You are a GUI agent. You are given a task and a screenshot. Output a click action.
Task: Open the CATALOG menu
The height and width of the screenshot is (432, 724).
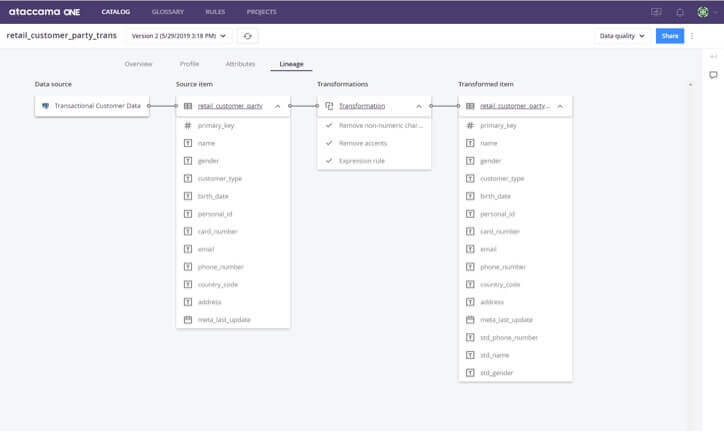(x=116, y=12)
